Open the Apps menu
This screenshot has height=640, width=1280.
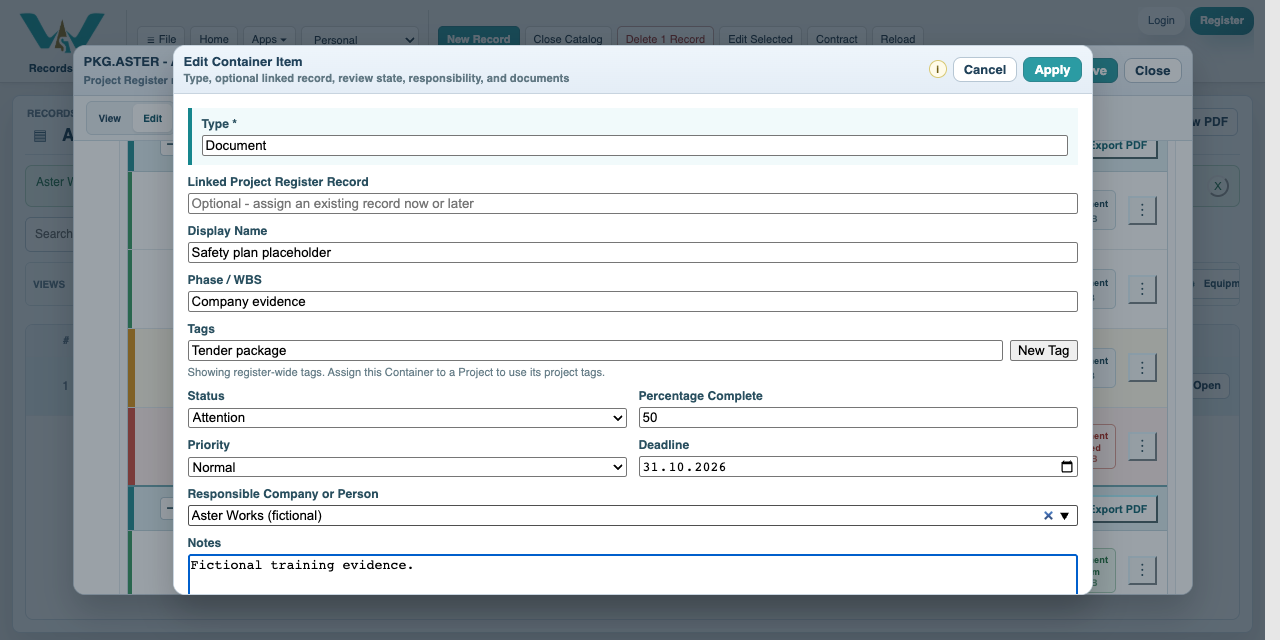click(269, 40)
